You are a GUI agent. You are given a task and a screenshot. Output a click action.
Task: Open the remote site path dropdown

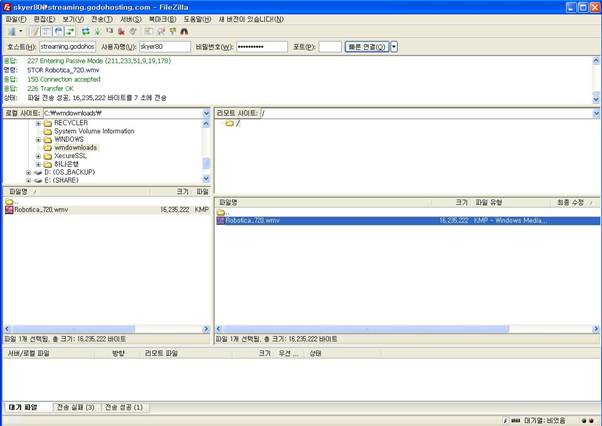coord(596,113)
